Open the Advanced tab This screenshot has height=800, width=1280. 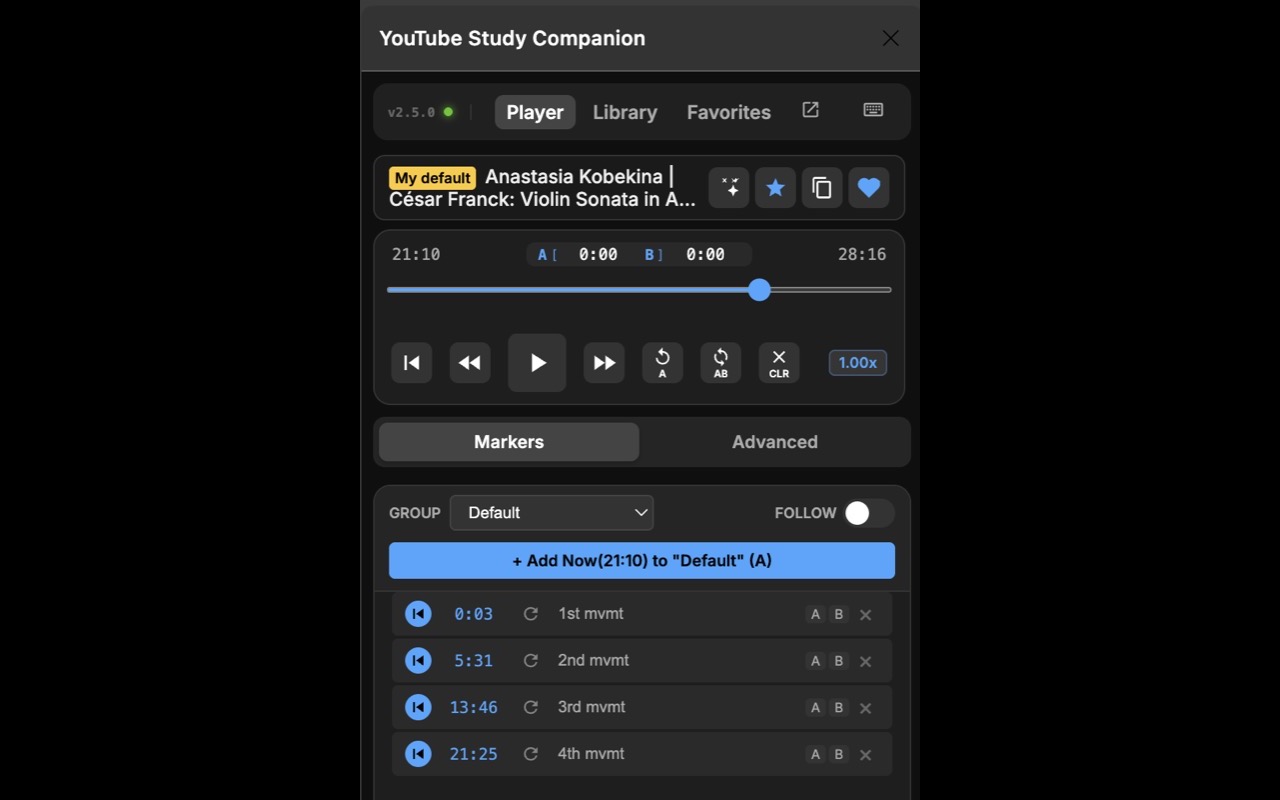pos(774,441)
